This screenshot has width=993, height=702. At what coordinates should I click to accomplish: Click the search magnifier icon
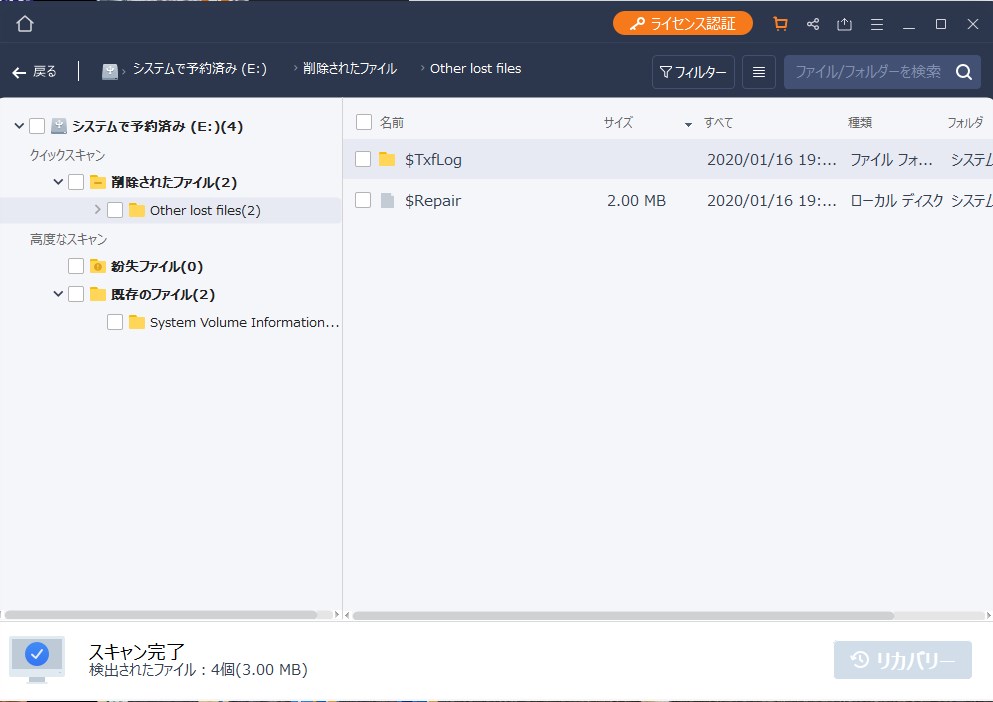pyautogui.click(x=963, y=72)
